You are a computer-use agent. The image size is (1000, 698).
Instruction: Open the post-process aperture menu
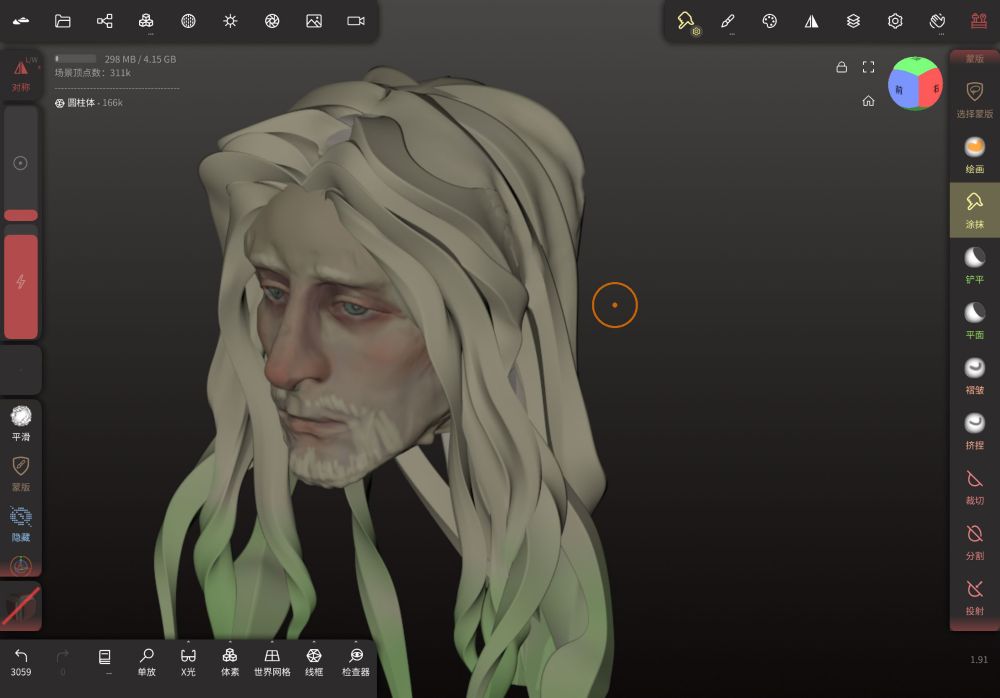(272, 21)
